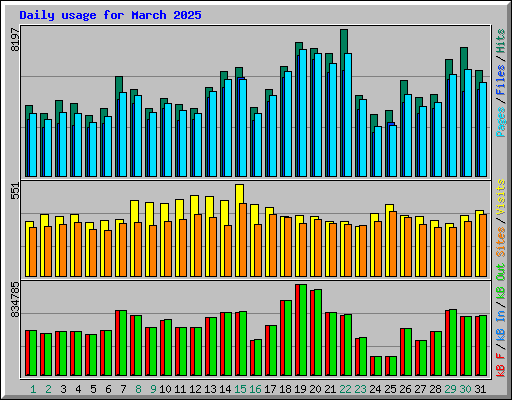This screenshot has height=400, width=512.
Task: Select day label 8 on the axis
Action: 138,389
